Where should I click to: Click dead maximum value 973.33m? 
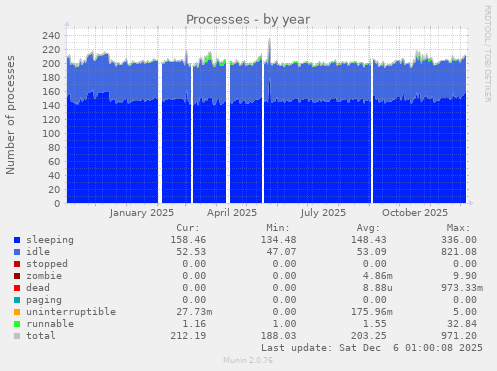[x=462, y=288]
